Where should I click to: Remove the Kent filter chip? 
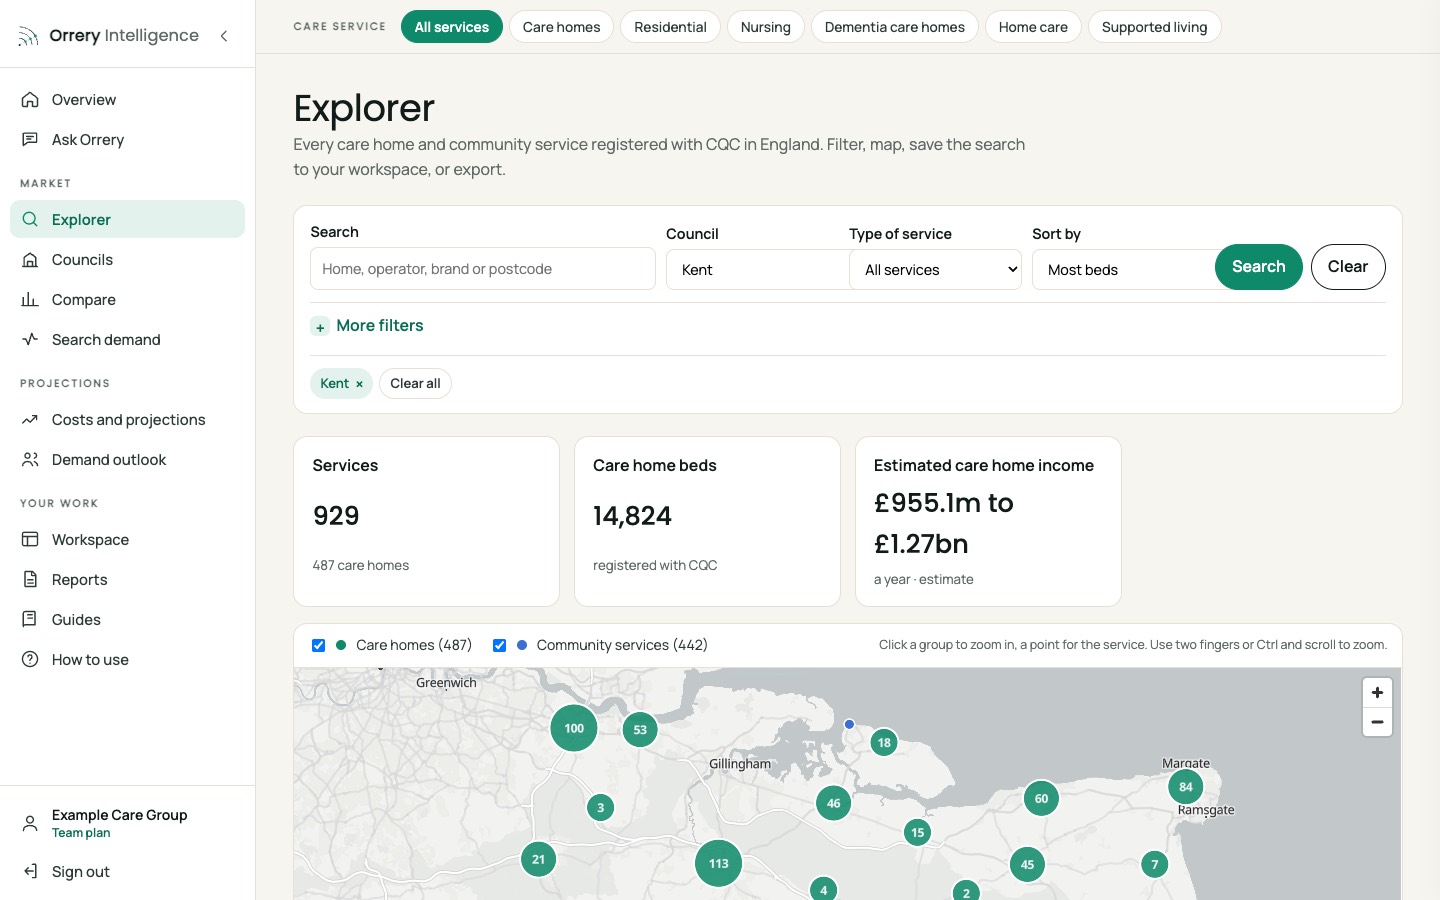click(x=359, y=384)
